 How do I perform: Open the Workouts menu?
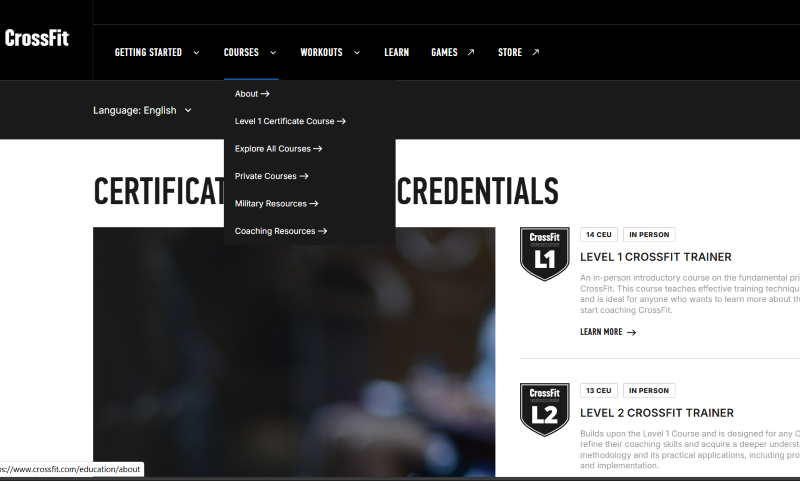point(321,53)
